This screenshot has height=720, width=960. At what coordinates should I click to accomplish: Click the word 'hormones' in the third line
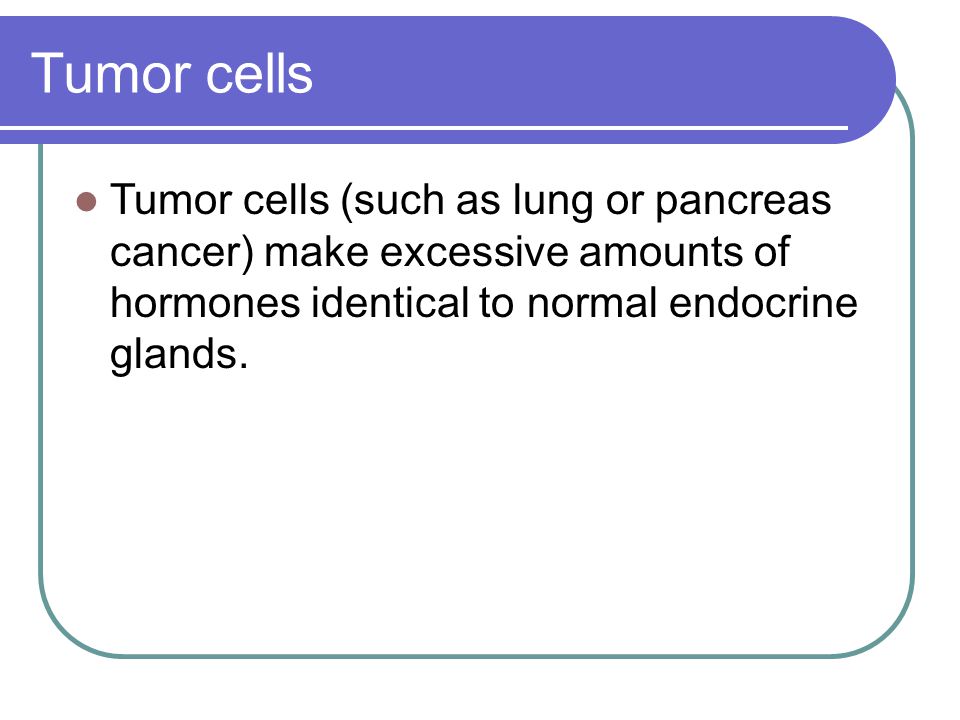click(205, 302)
